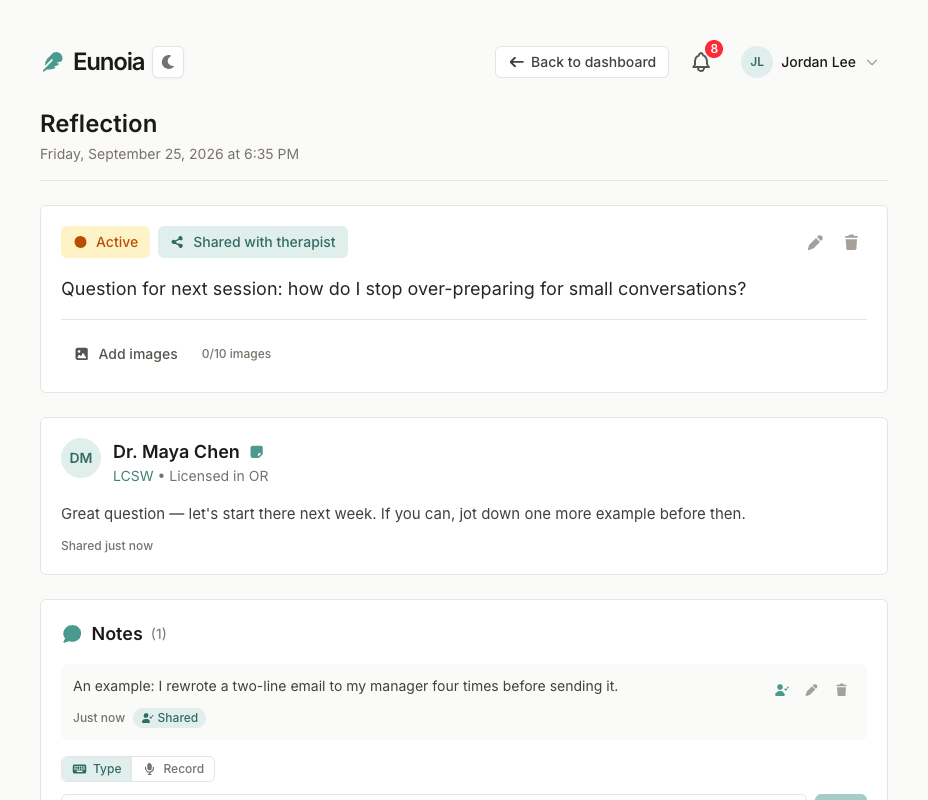Screen dimensions: 928x800
Task: Click the Reflection page heading
Action: point(98,124)
